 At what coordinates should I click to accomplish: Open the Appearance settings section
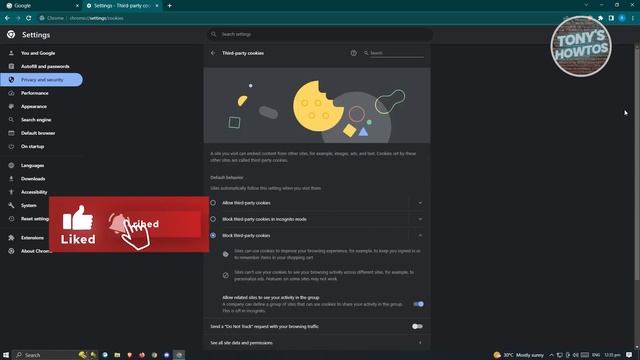pos(33,106)
